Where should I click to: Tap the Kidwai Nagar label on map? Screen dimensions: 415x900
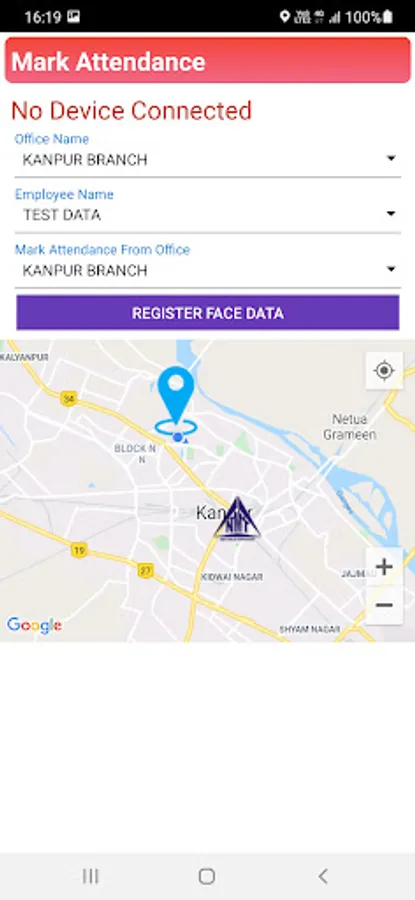(x=232, y=577)
